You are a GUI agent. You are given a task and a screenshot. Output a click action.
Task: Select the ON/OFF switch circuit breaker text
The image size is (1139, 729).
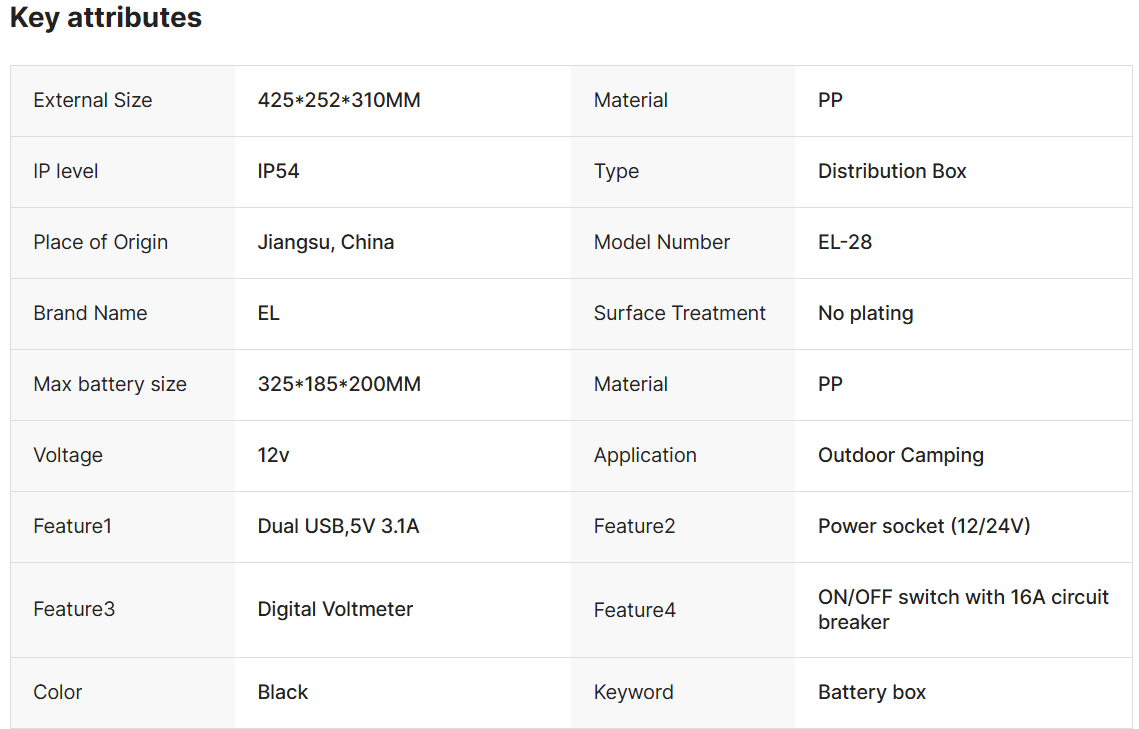(962, 609)
